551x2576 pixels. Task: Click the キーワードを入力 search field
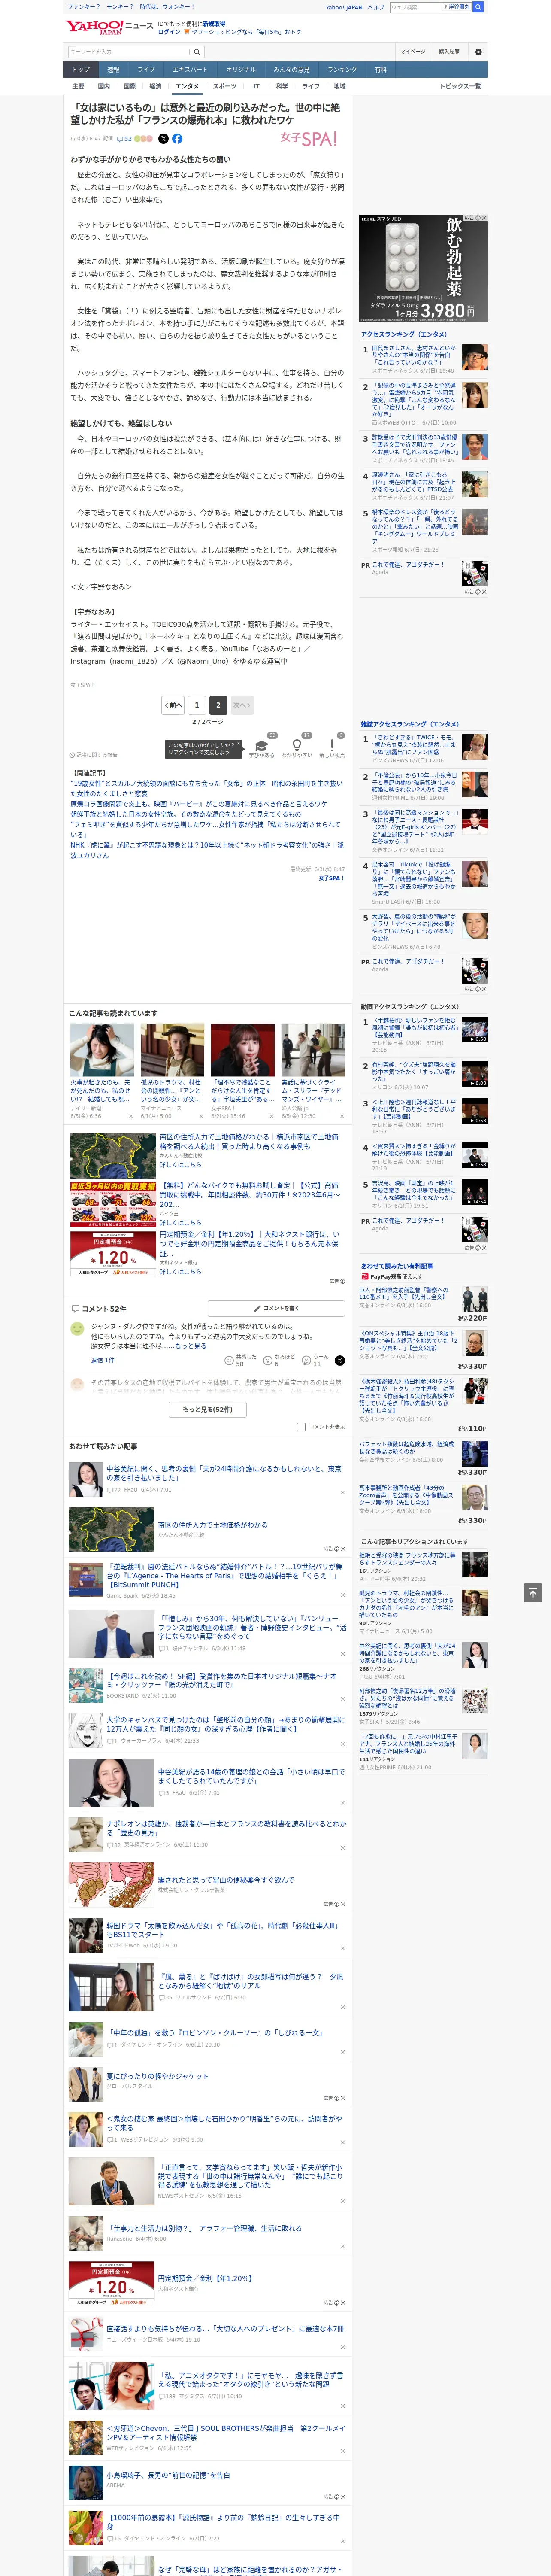coord(129,52)
